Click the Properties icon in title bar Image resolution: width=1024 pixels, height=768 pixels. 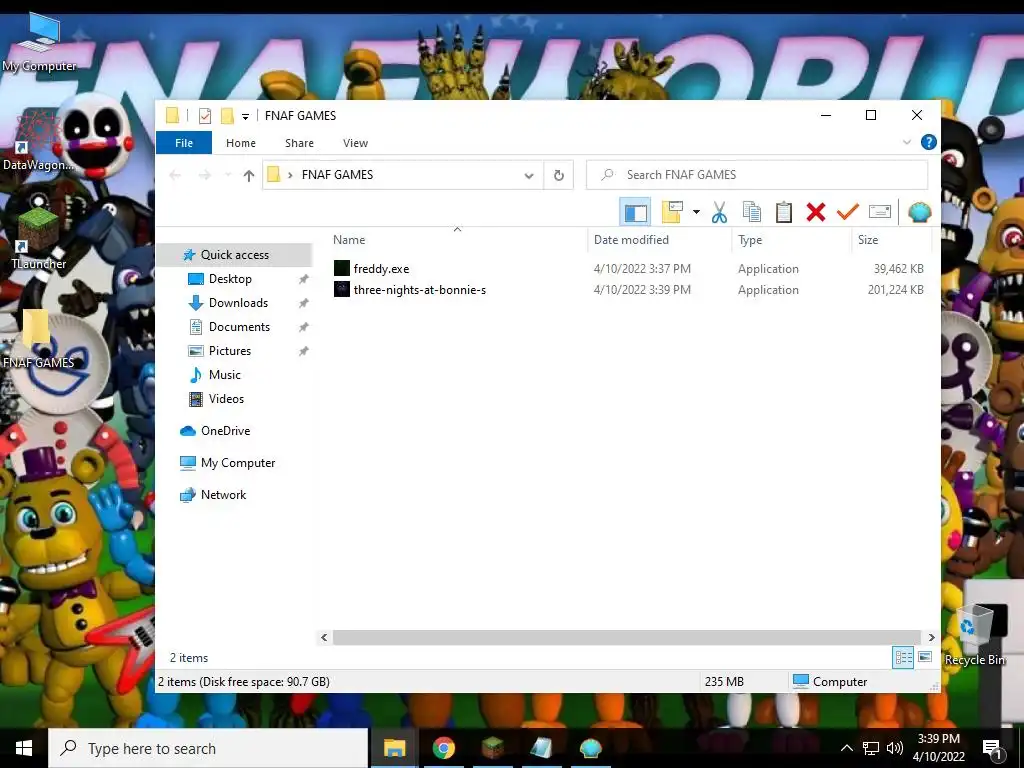tap(205, 116)
